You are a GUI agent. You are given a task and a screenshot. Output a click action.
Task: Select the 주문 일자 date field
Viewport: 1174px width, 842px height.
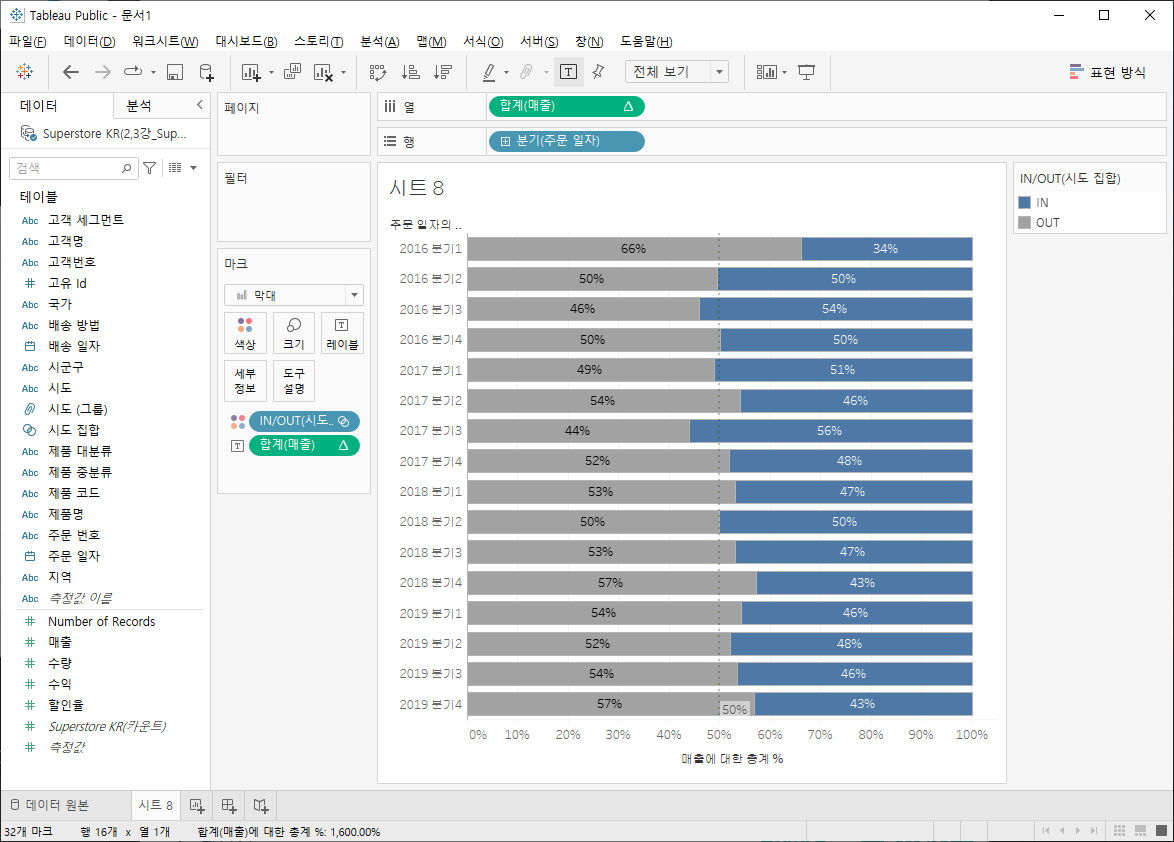pyautogui.click(x=73, y=556)
